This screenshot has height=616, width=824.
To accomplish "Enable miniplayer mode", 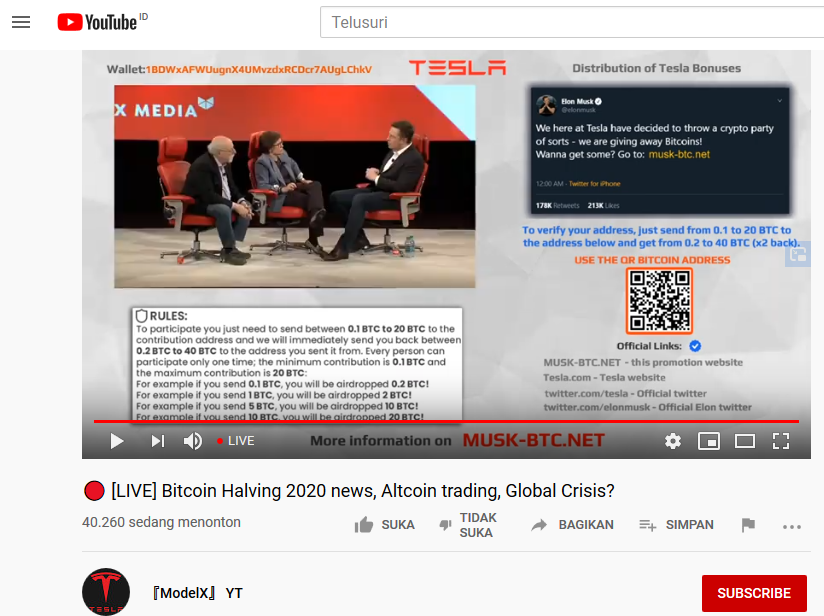I will (708, 441).
